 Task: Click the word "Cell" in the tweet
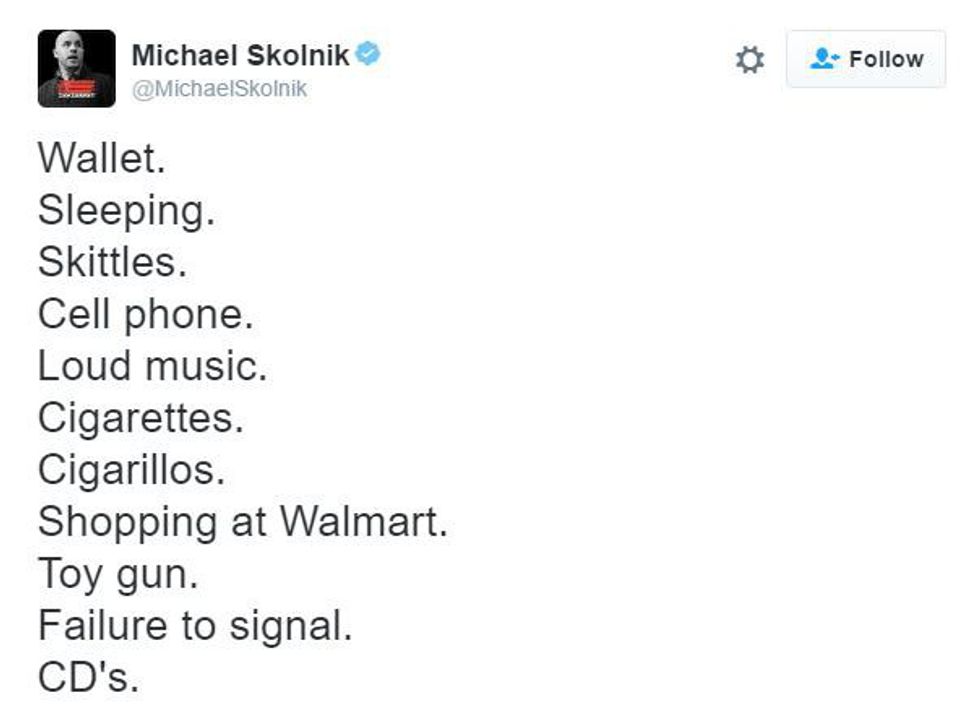(x=75, y=315)
